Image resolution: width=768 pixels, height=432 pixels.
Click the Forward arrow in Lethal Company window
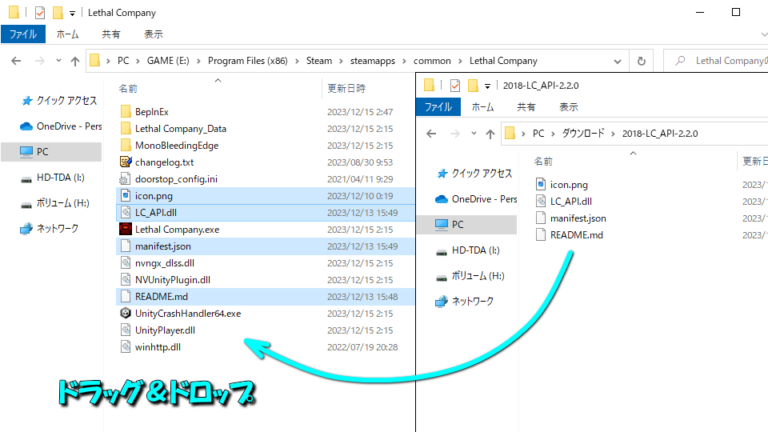(40, 61)
